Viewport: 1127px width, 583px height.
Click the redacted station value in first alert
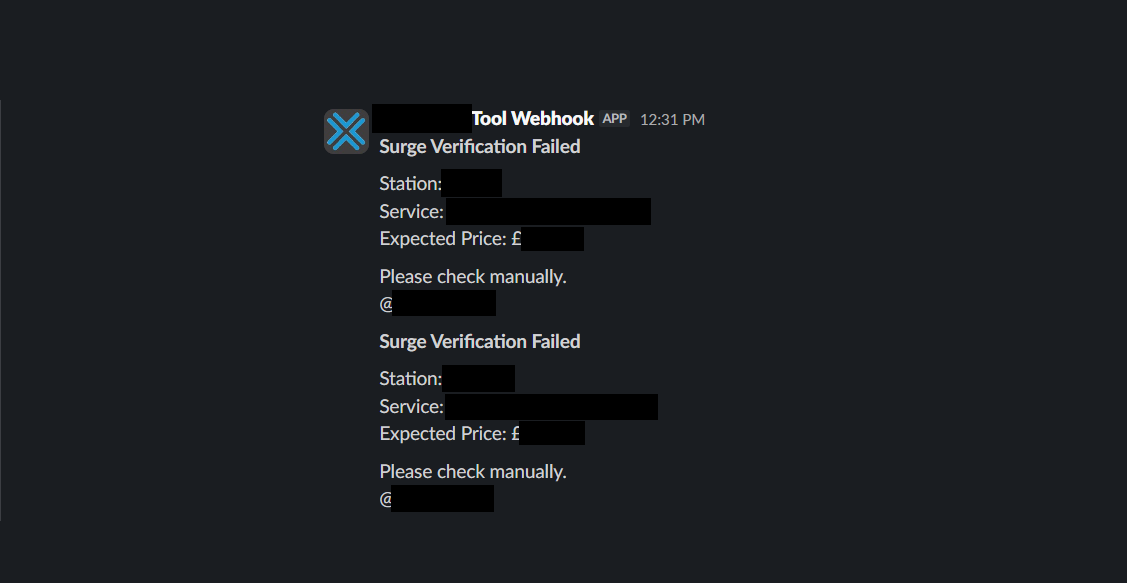(x=472, y=184)
